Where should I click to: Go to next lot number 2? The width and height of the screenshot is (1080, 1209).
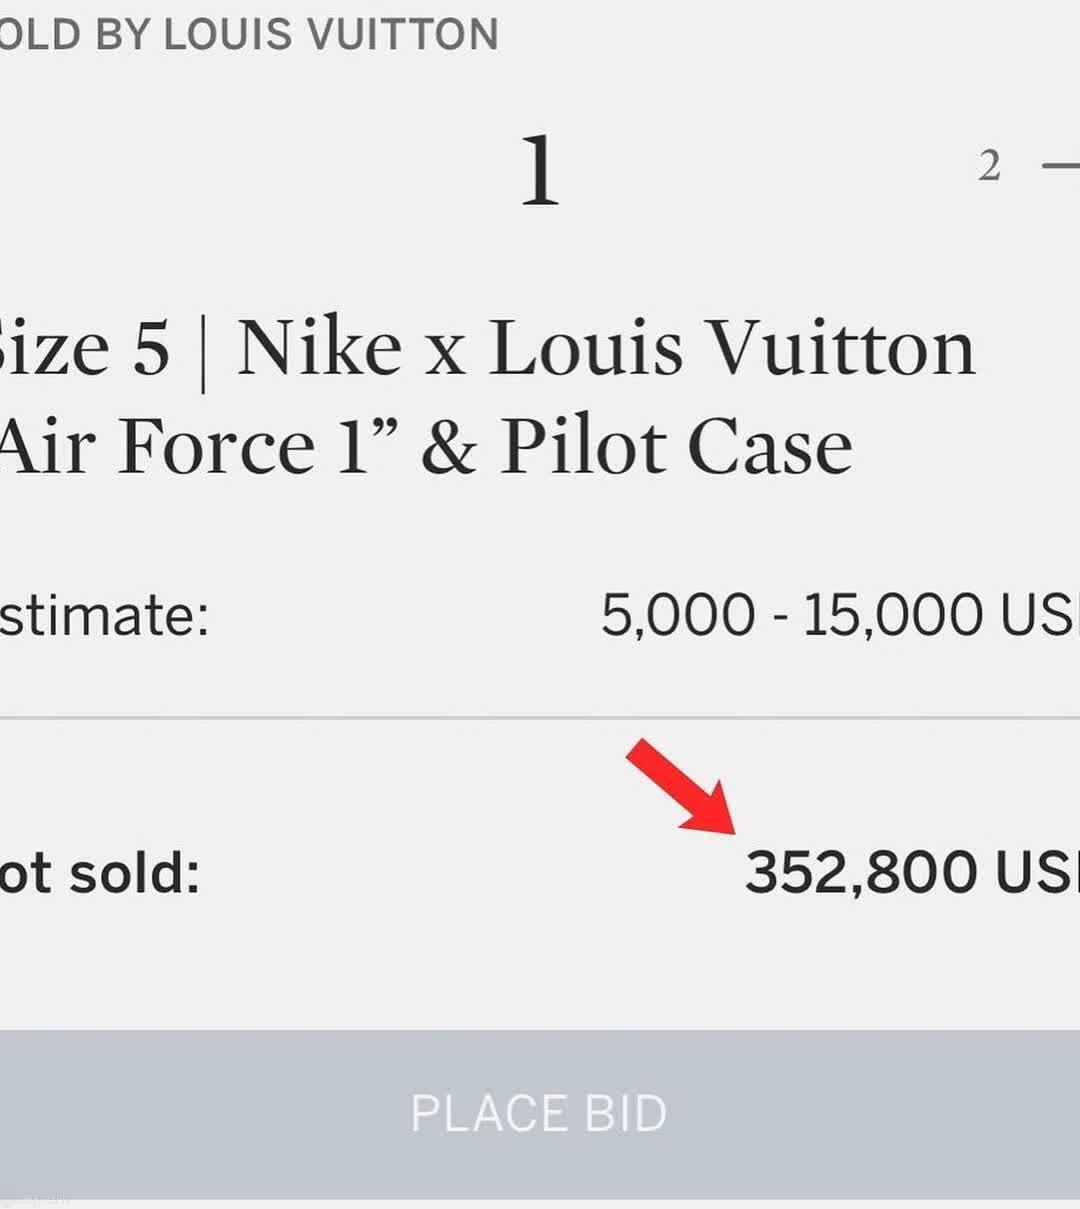coord(989,166)
